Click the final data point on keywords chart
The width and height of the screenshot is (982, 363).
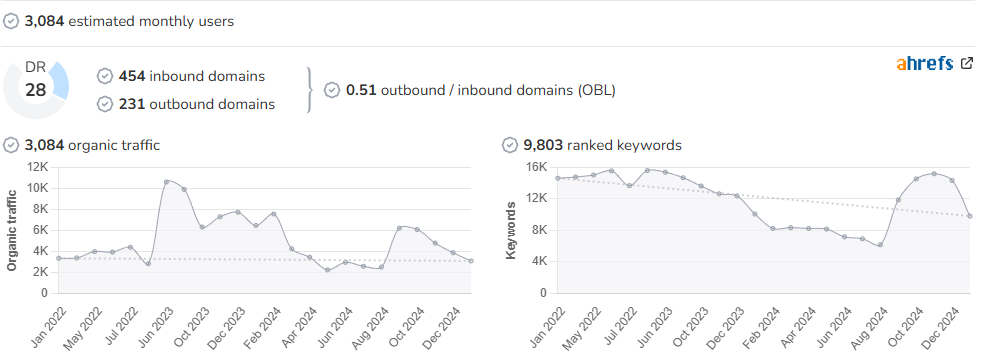point(970,216)
